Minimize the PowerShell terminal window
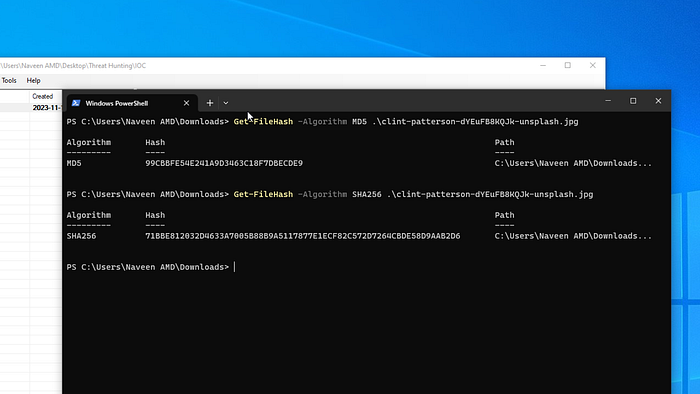The width and height of the screenshot is (700, 394). pos(608,101)
